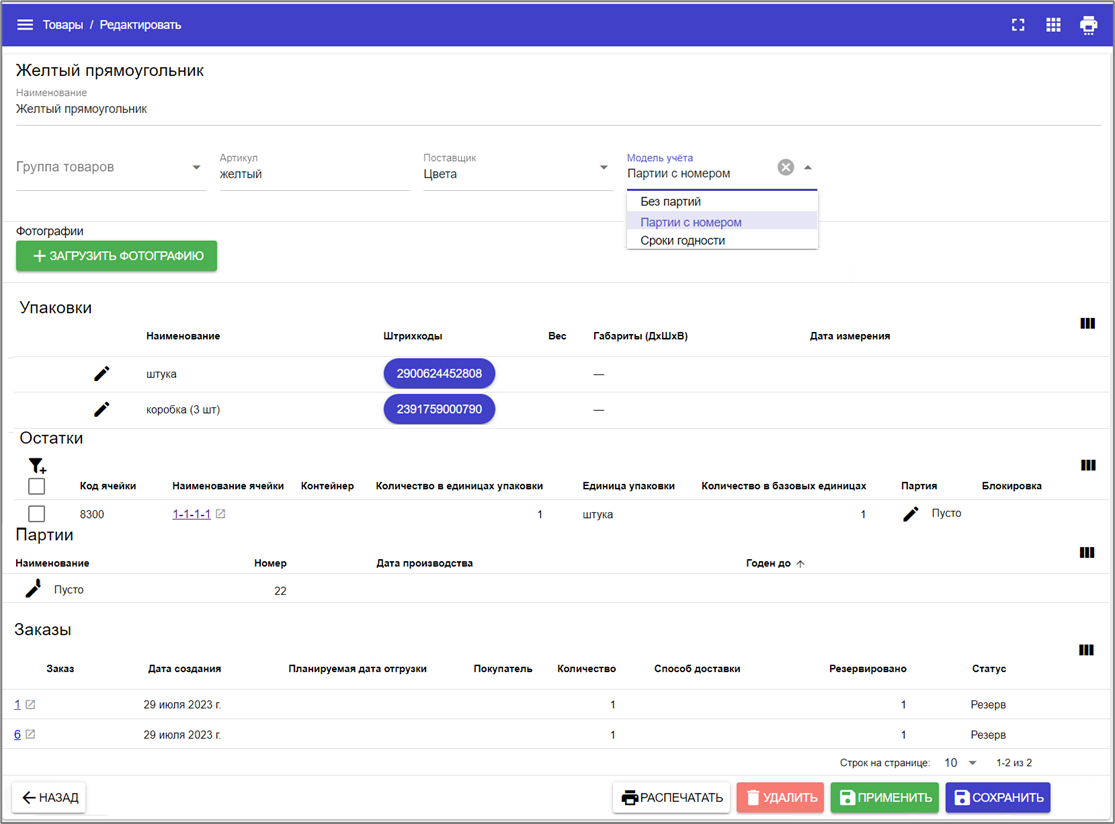Check the row for cell 8300
Image resolution: width=1115 pixels, height=824 pixels.
pos(37,514)
